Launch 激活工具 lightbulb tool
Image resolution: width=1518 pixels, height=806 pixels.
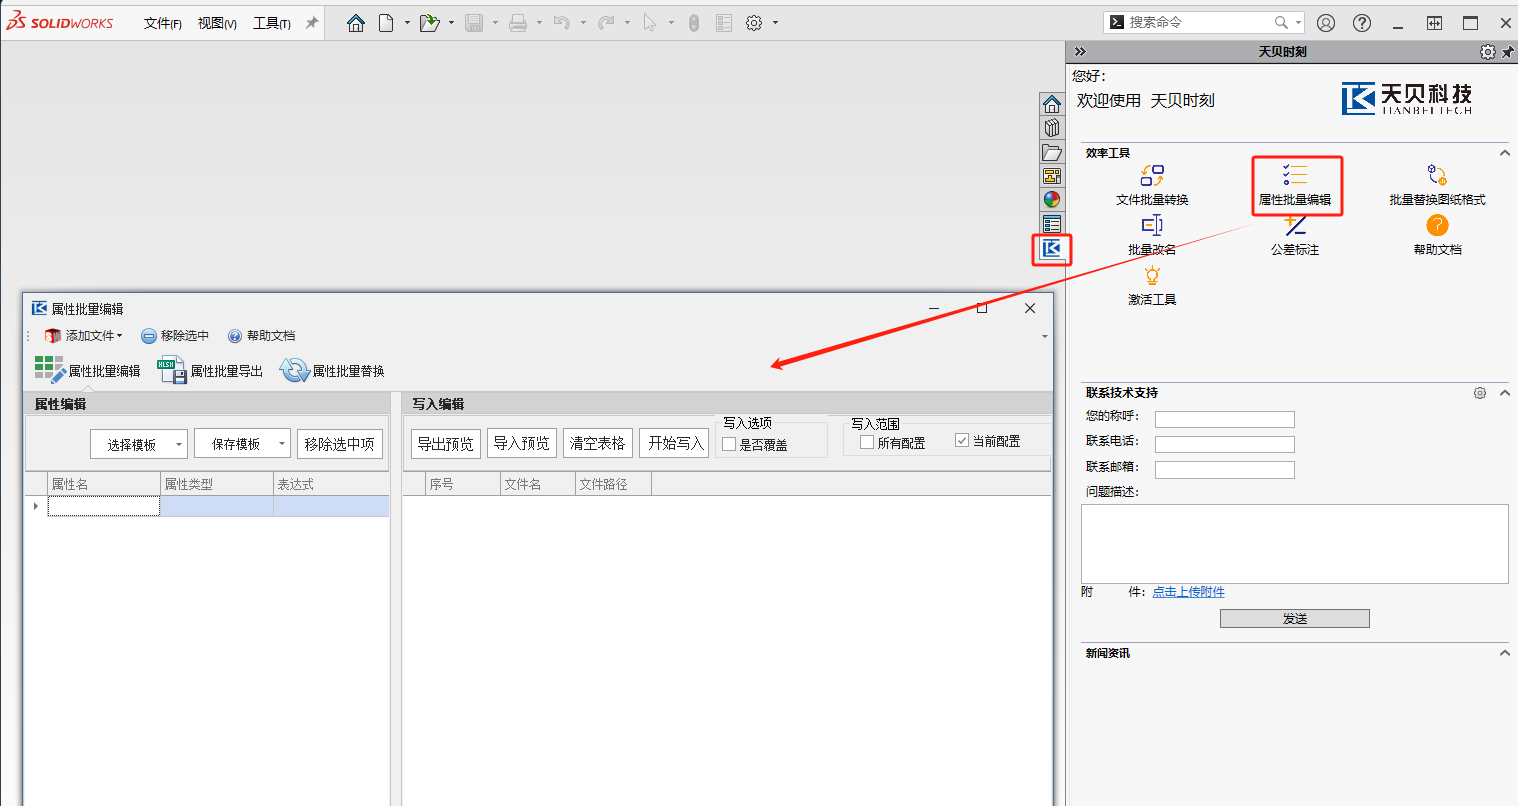1152,286
